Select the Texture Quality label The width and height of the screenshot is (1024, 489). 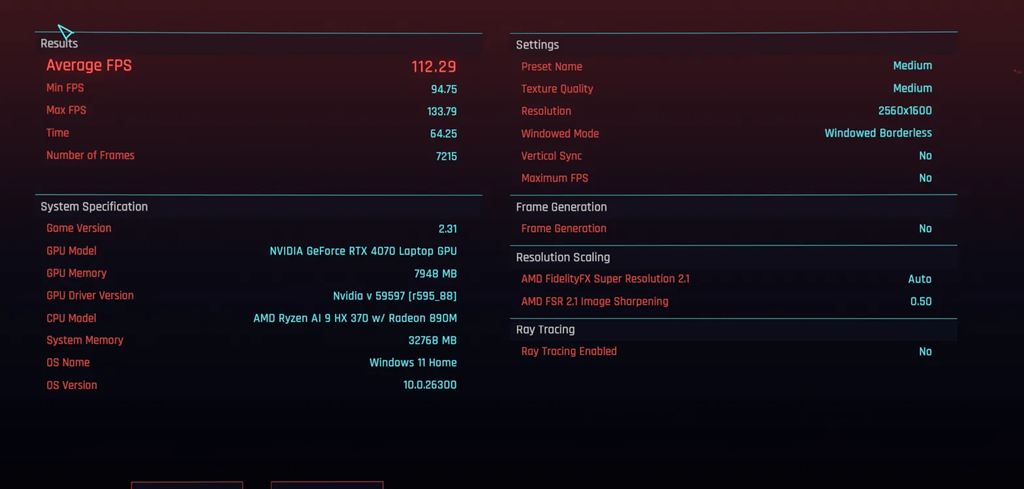click(557, 89)
